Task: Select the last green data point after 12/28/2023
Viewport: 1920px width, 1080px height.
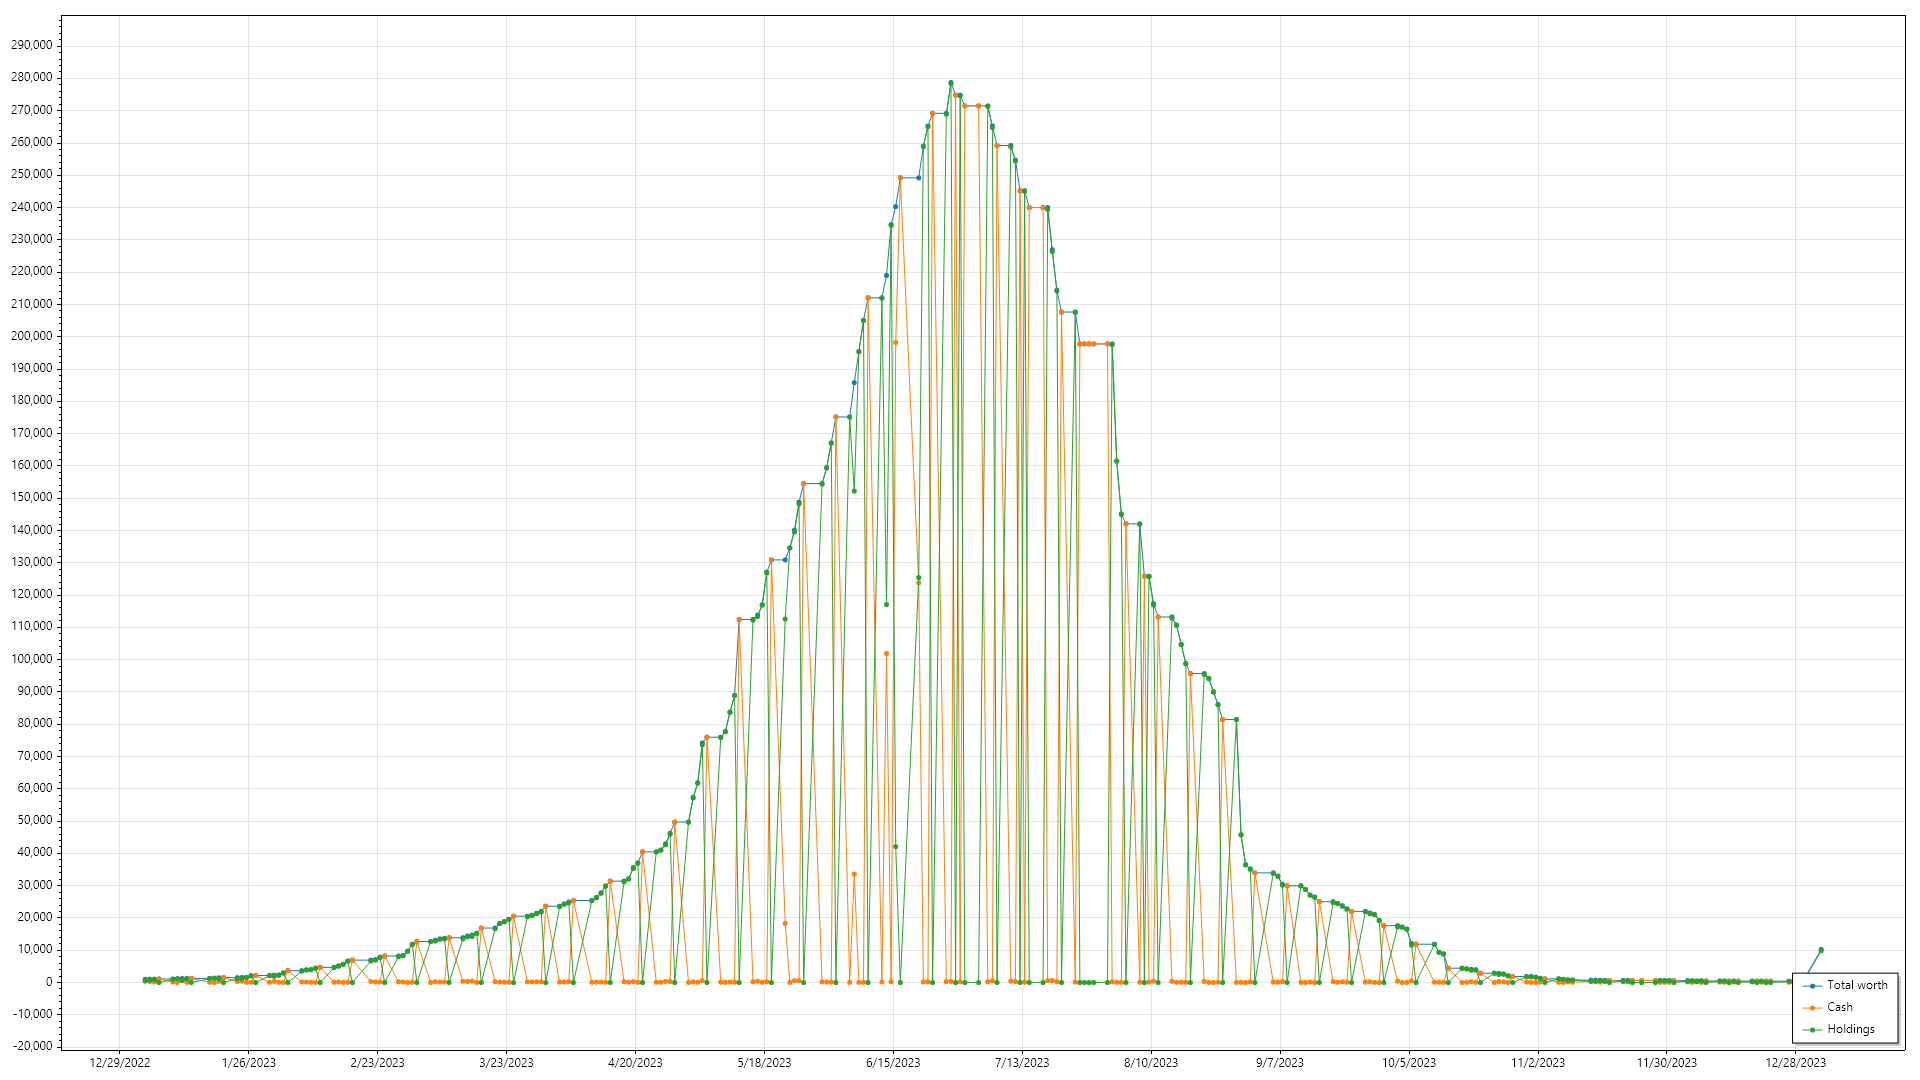Action: (x=1821, y=950)
